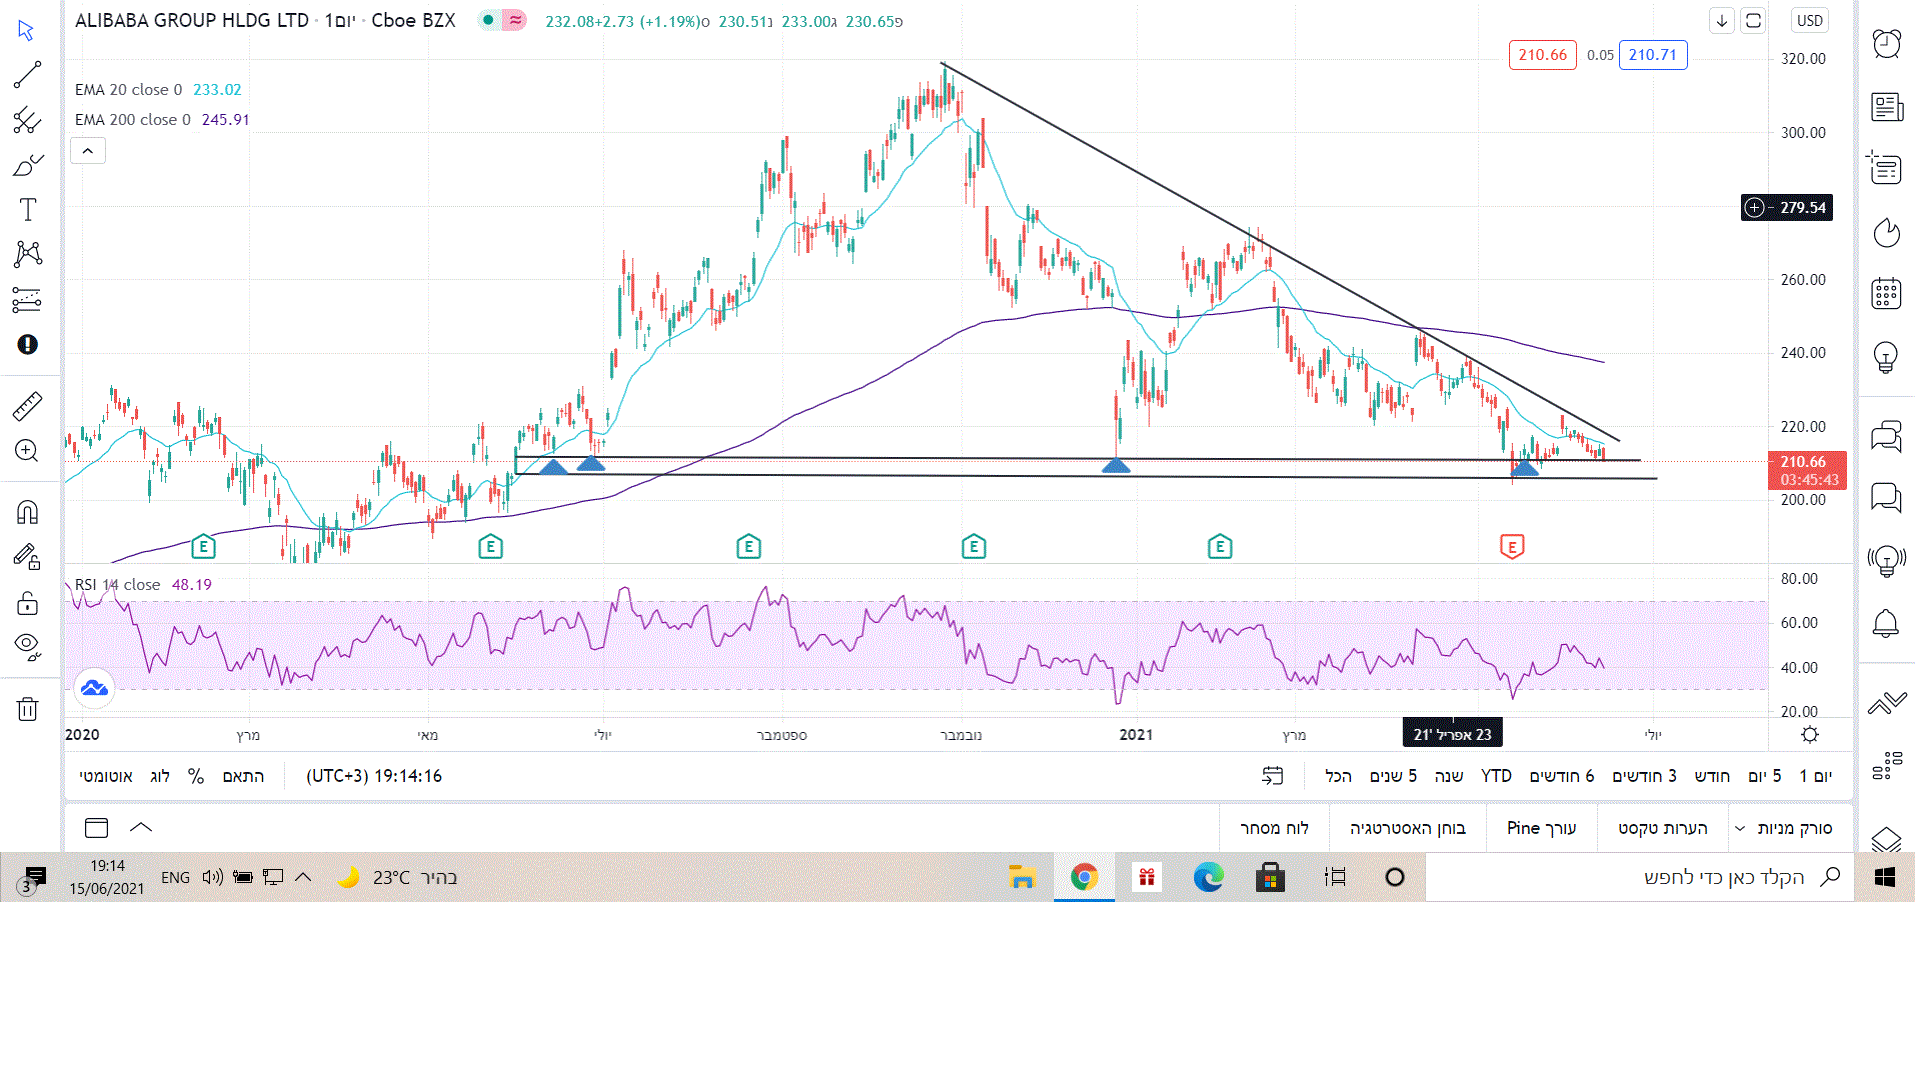
Task: Activate the magnet snap mode
Action: (x=27, y=512)
